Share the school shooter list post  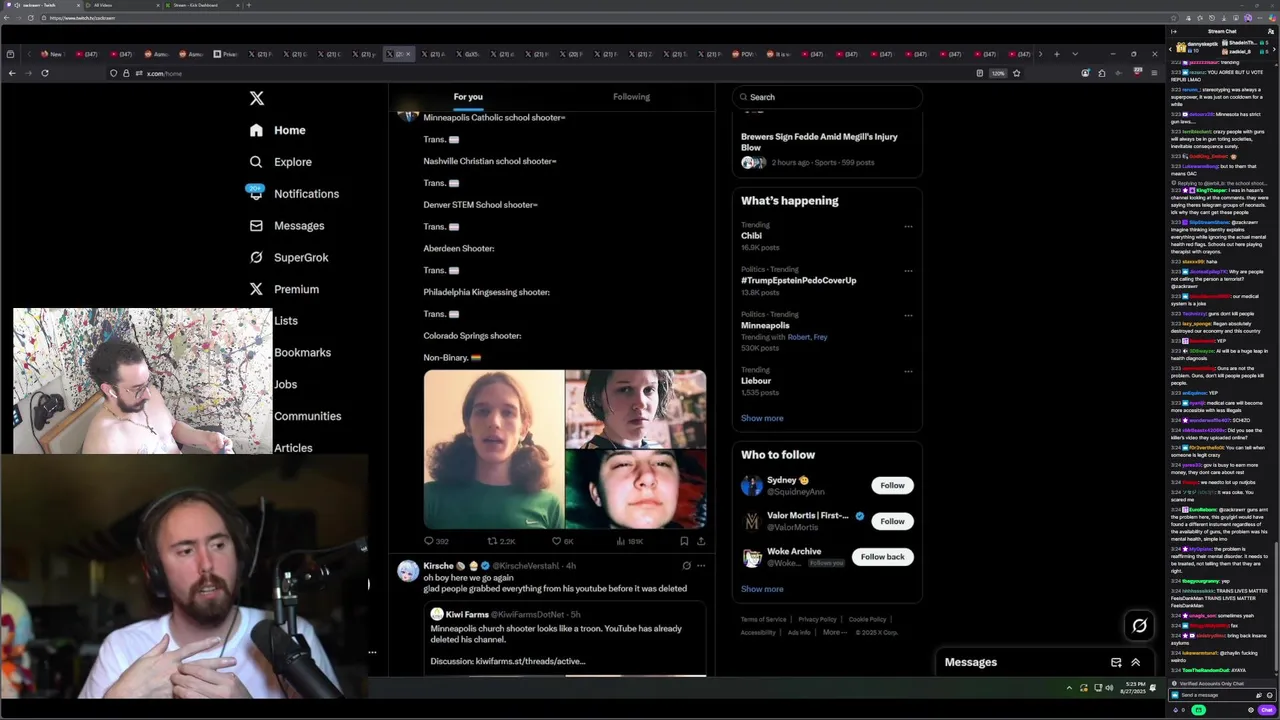tap(701, 541)
